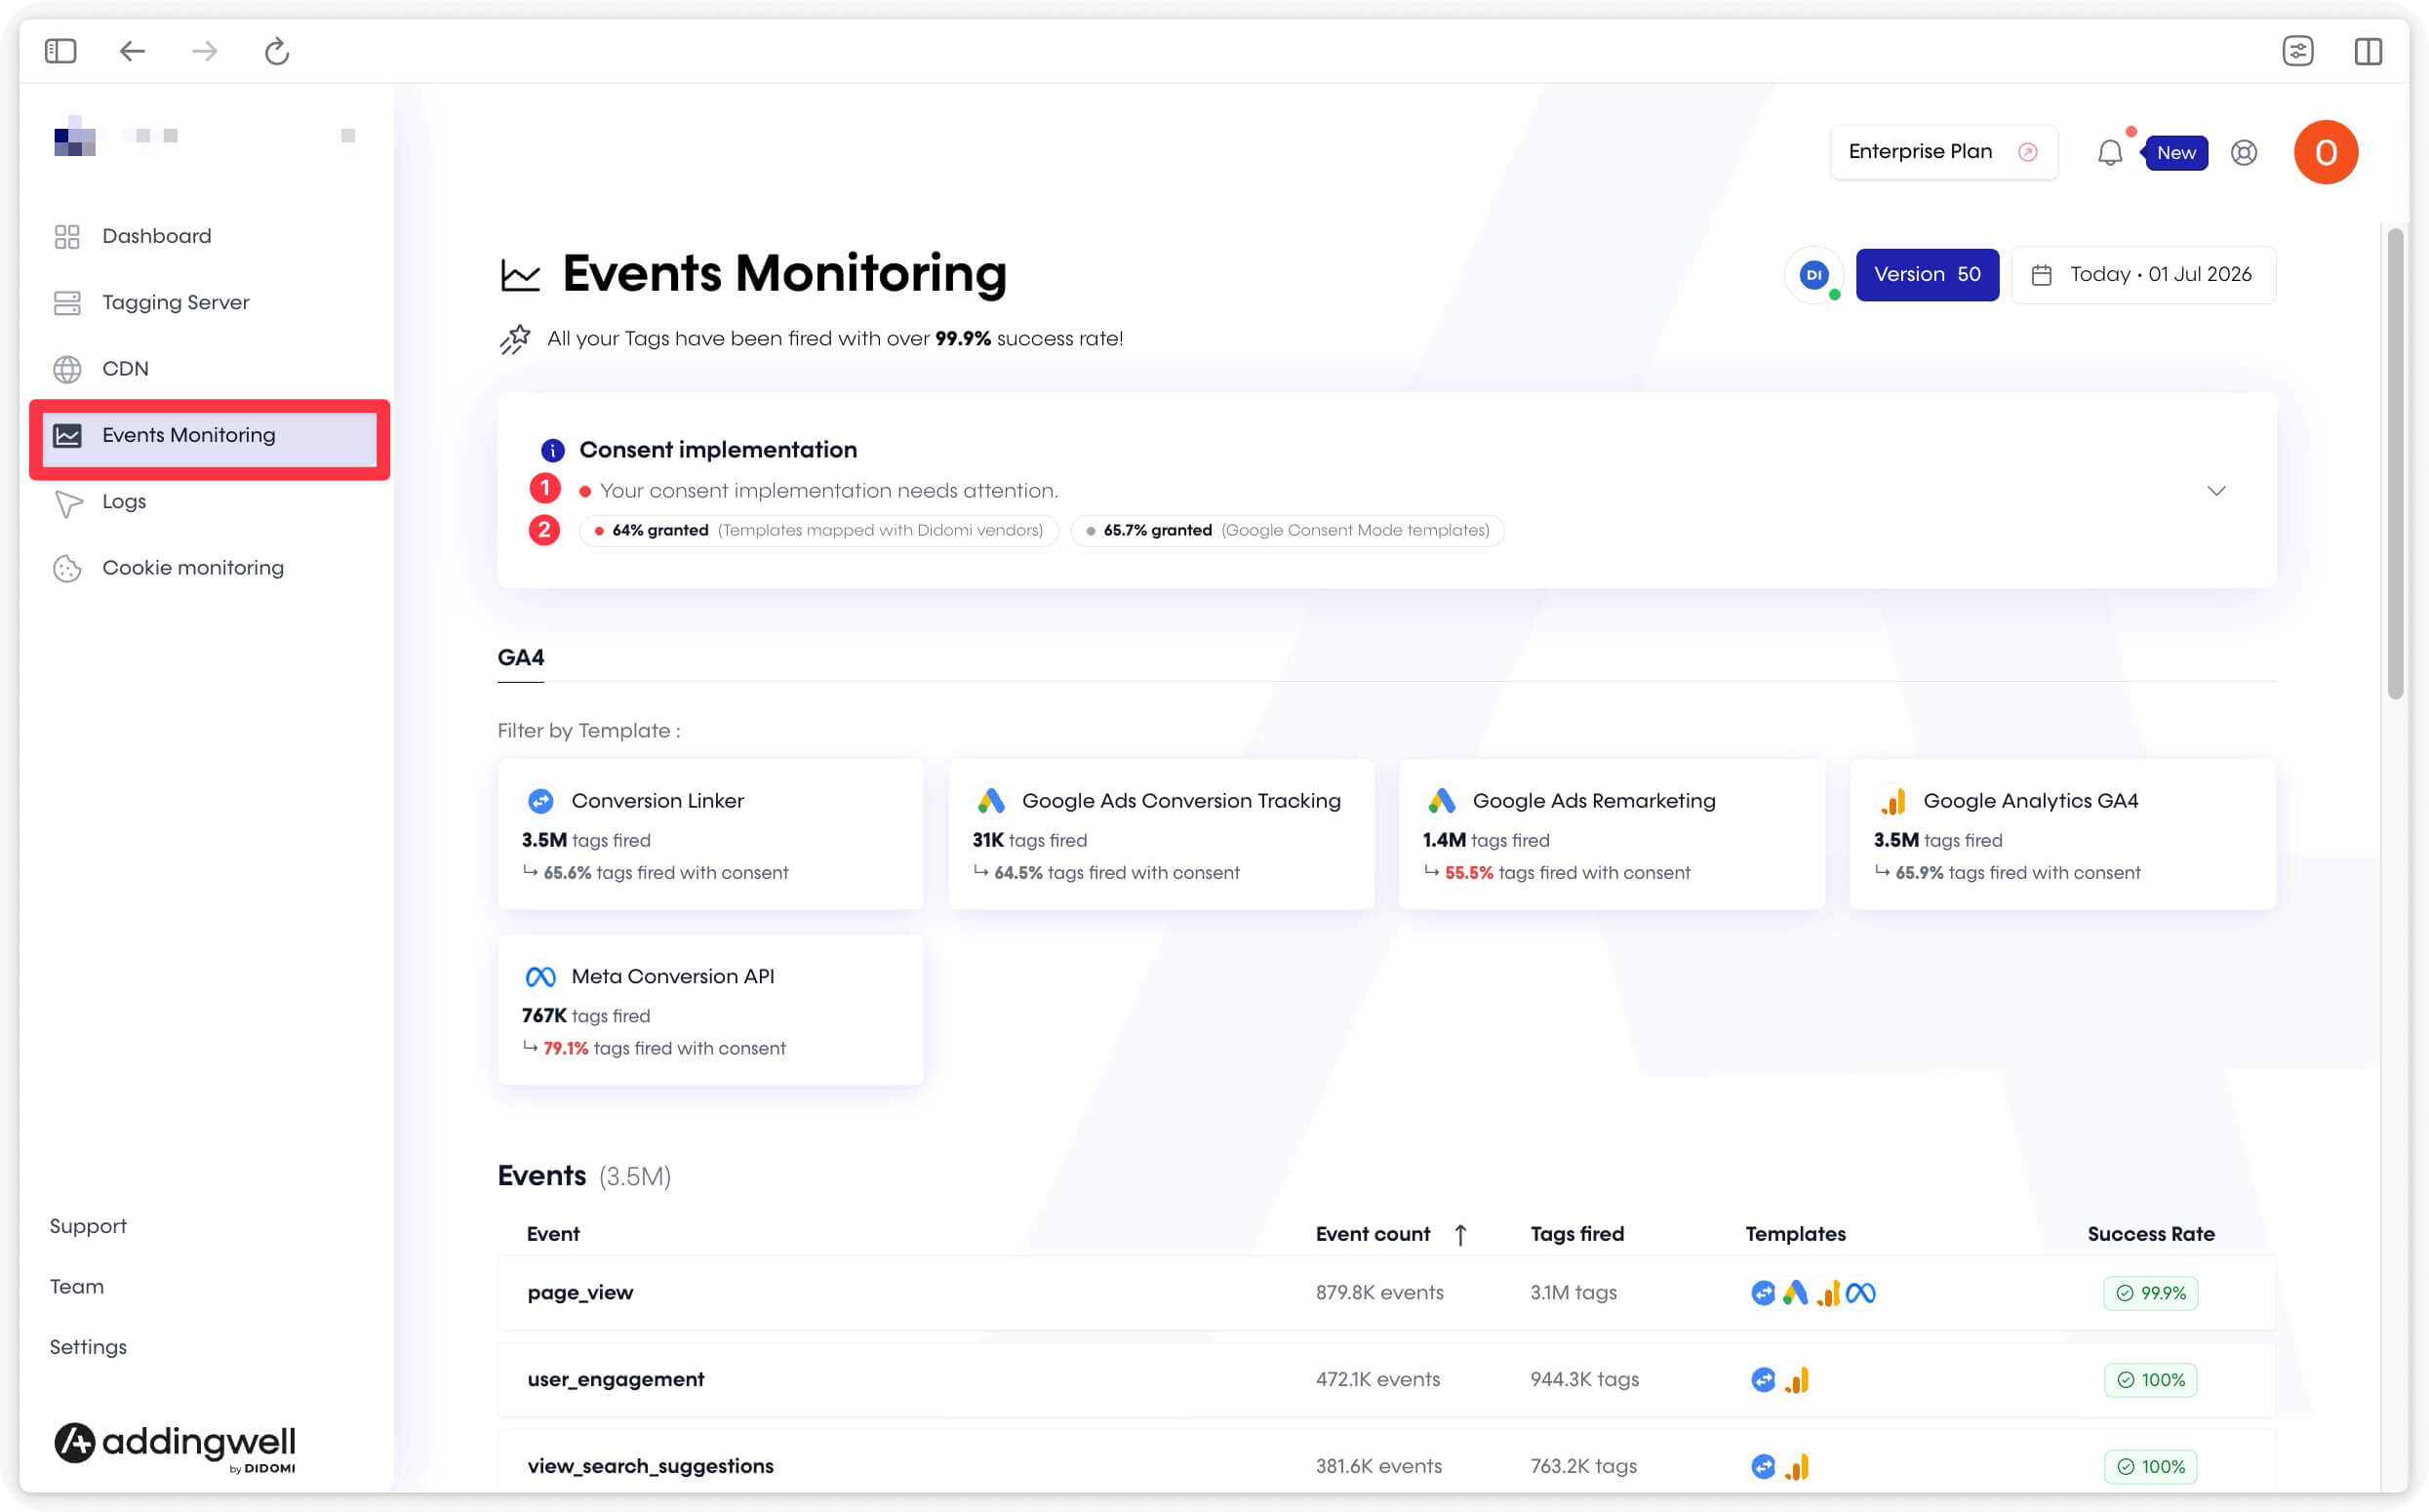Filter by Google Analytics GA4 template
2429x1512 pixels.
(2062, 834)
